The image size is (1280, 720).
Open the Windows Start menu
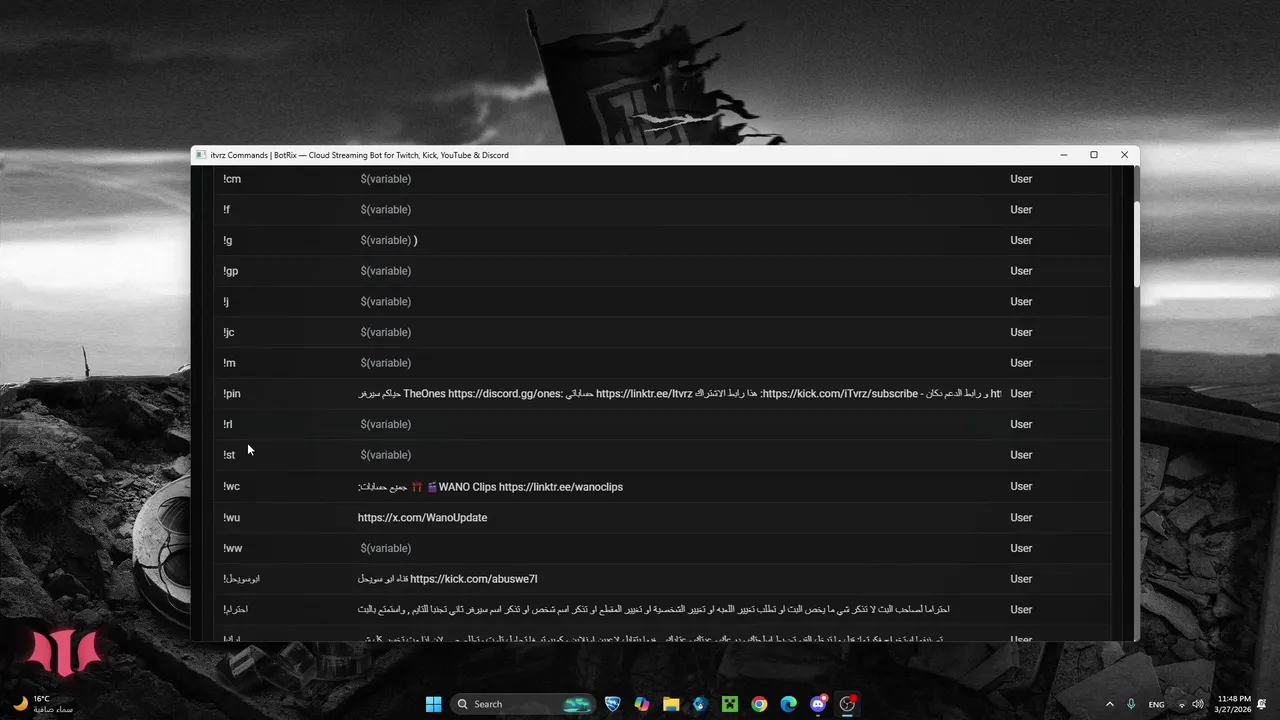pyautogui.click(x=433, y=704)
